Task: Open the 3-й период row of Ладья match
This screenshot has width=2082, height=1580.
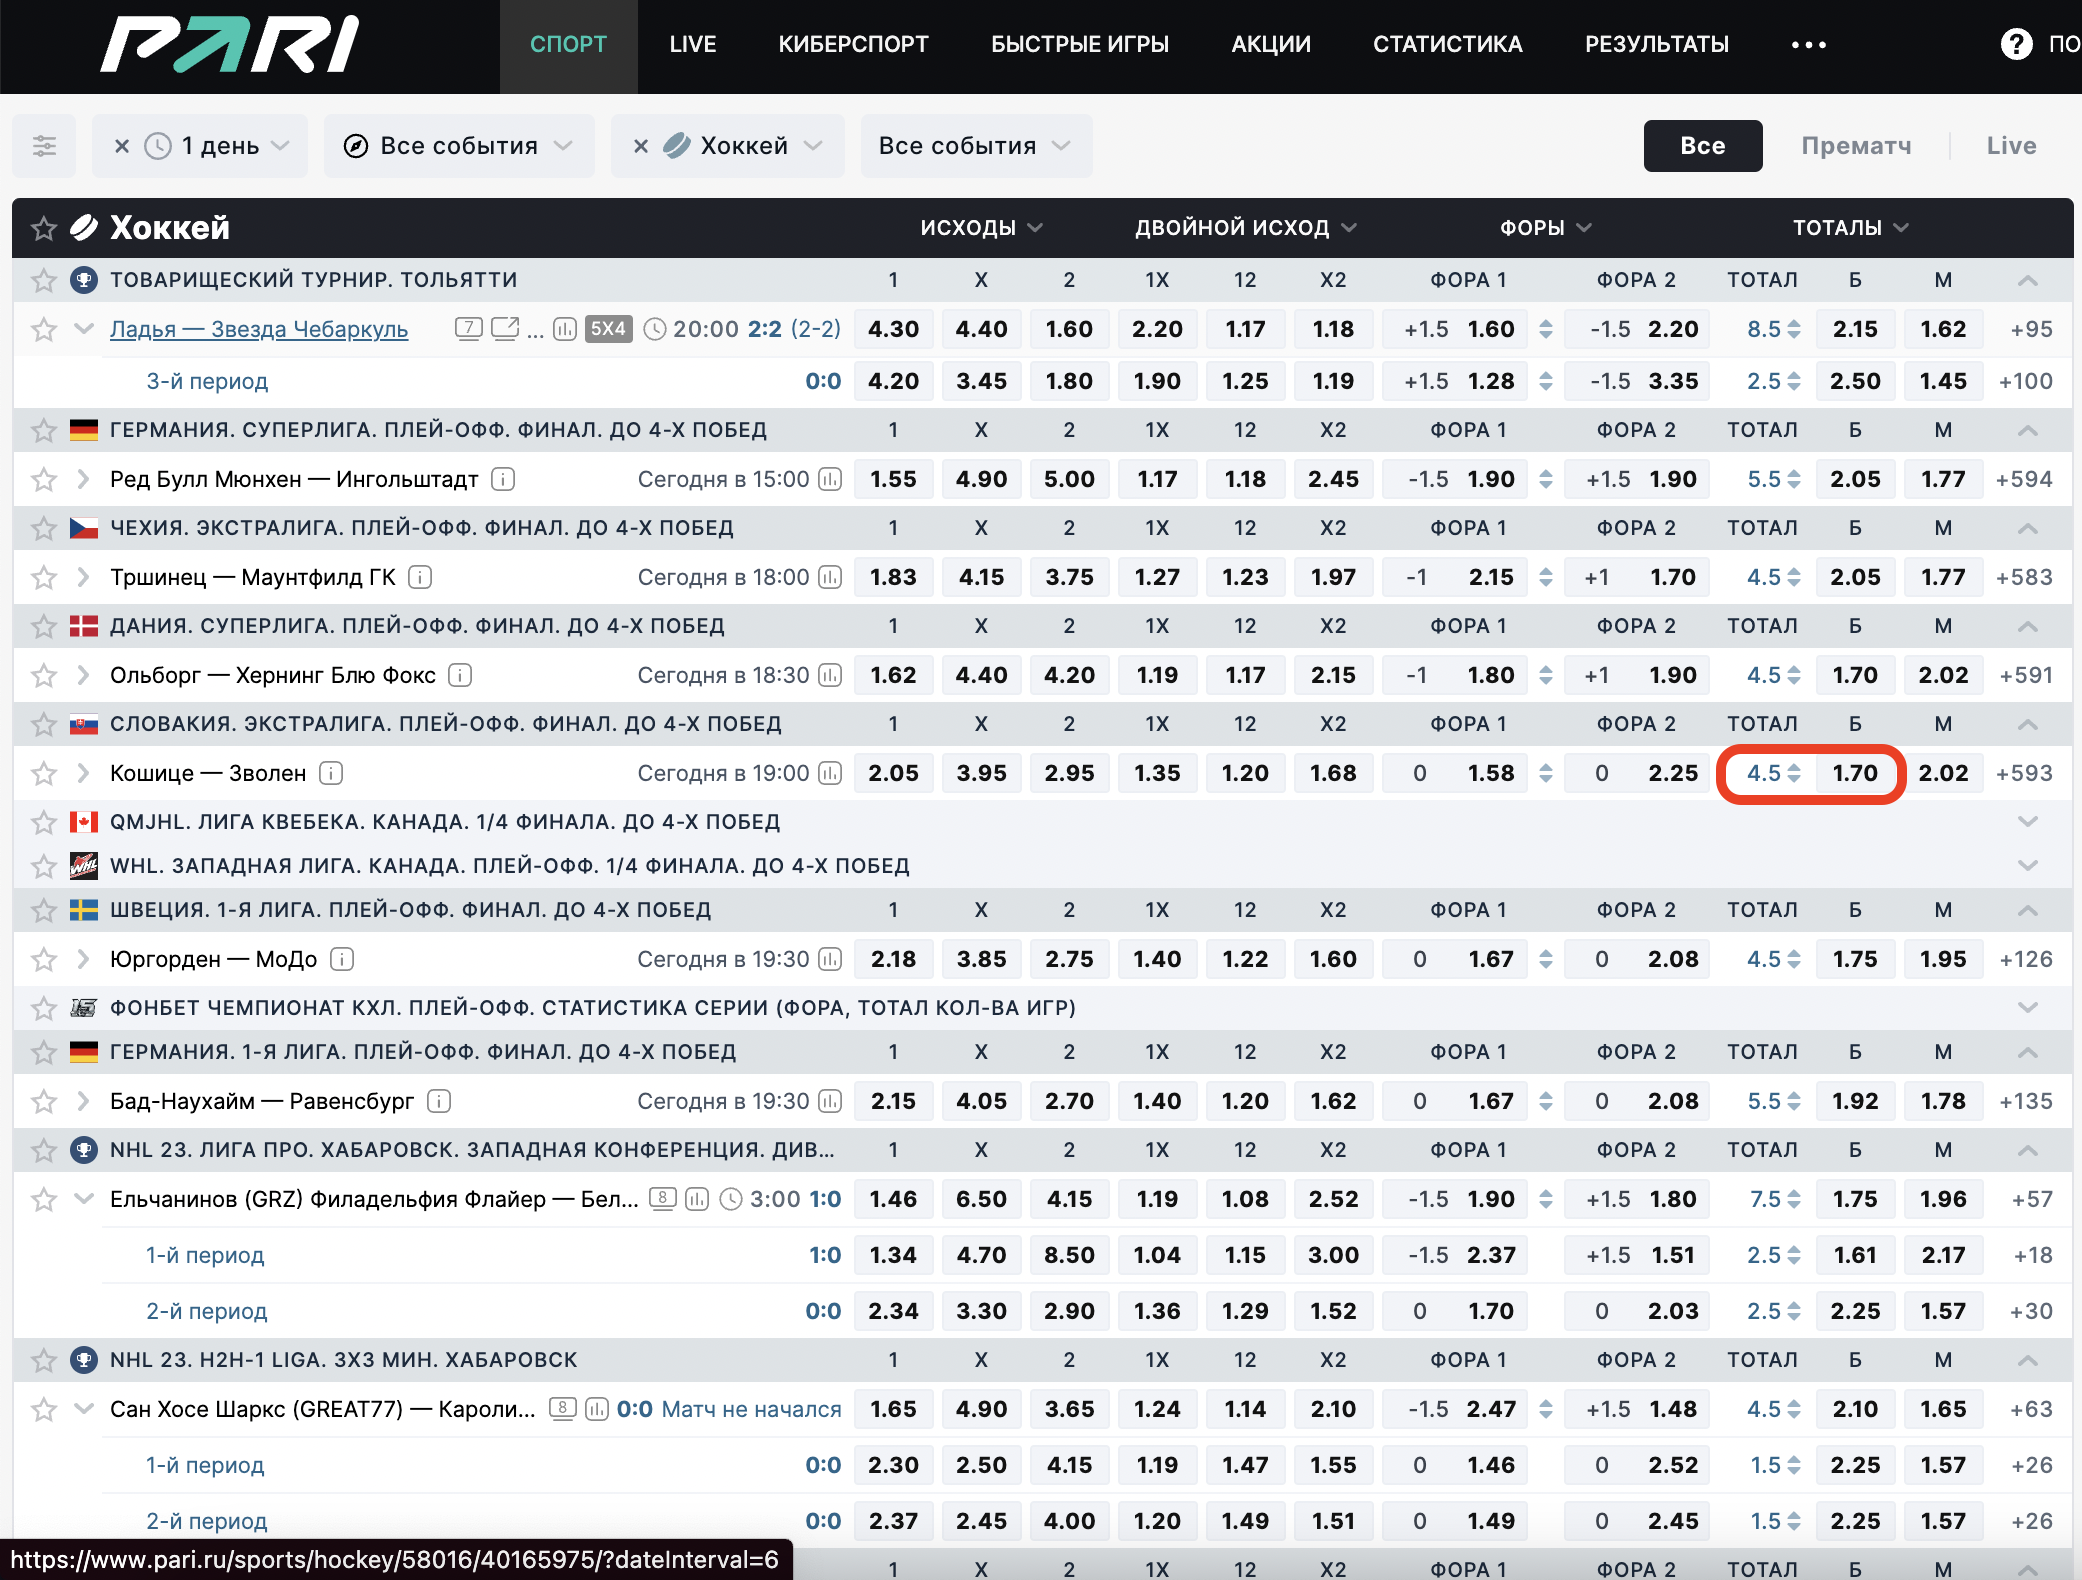Action: point(207,381)
